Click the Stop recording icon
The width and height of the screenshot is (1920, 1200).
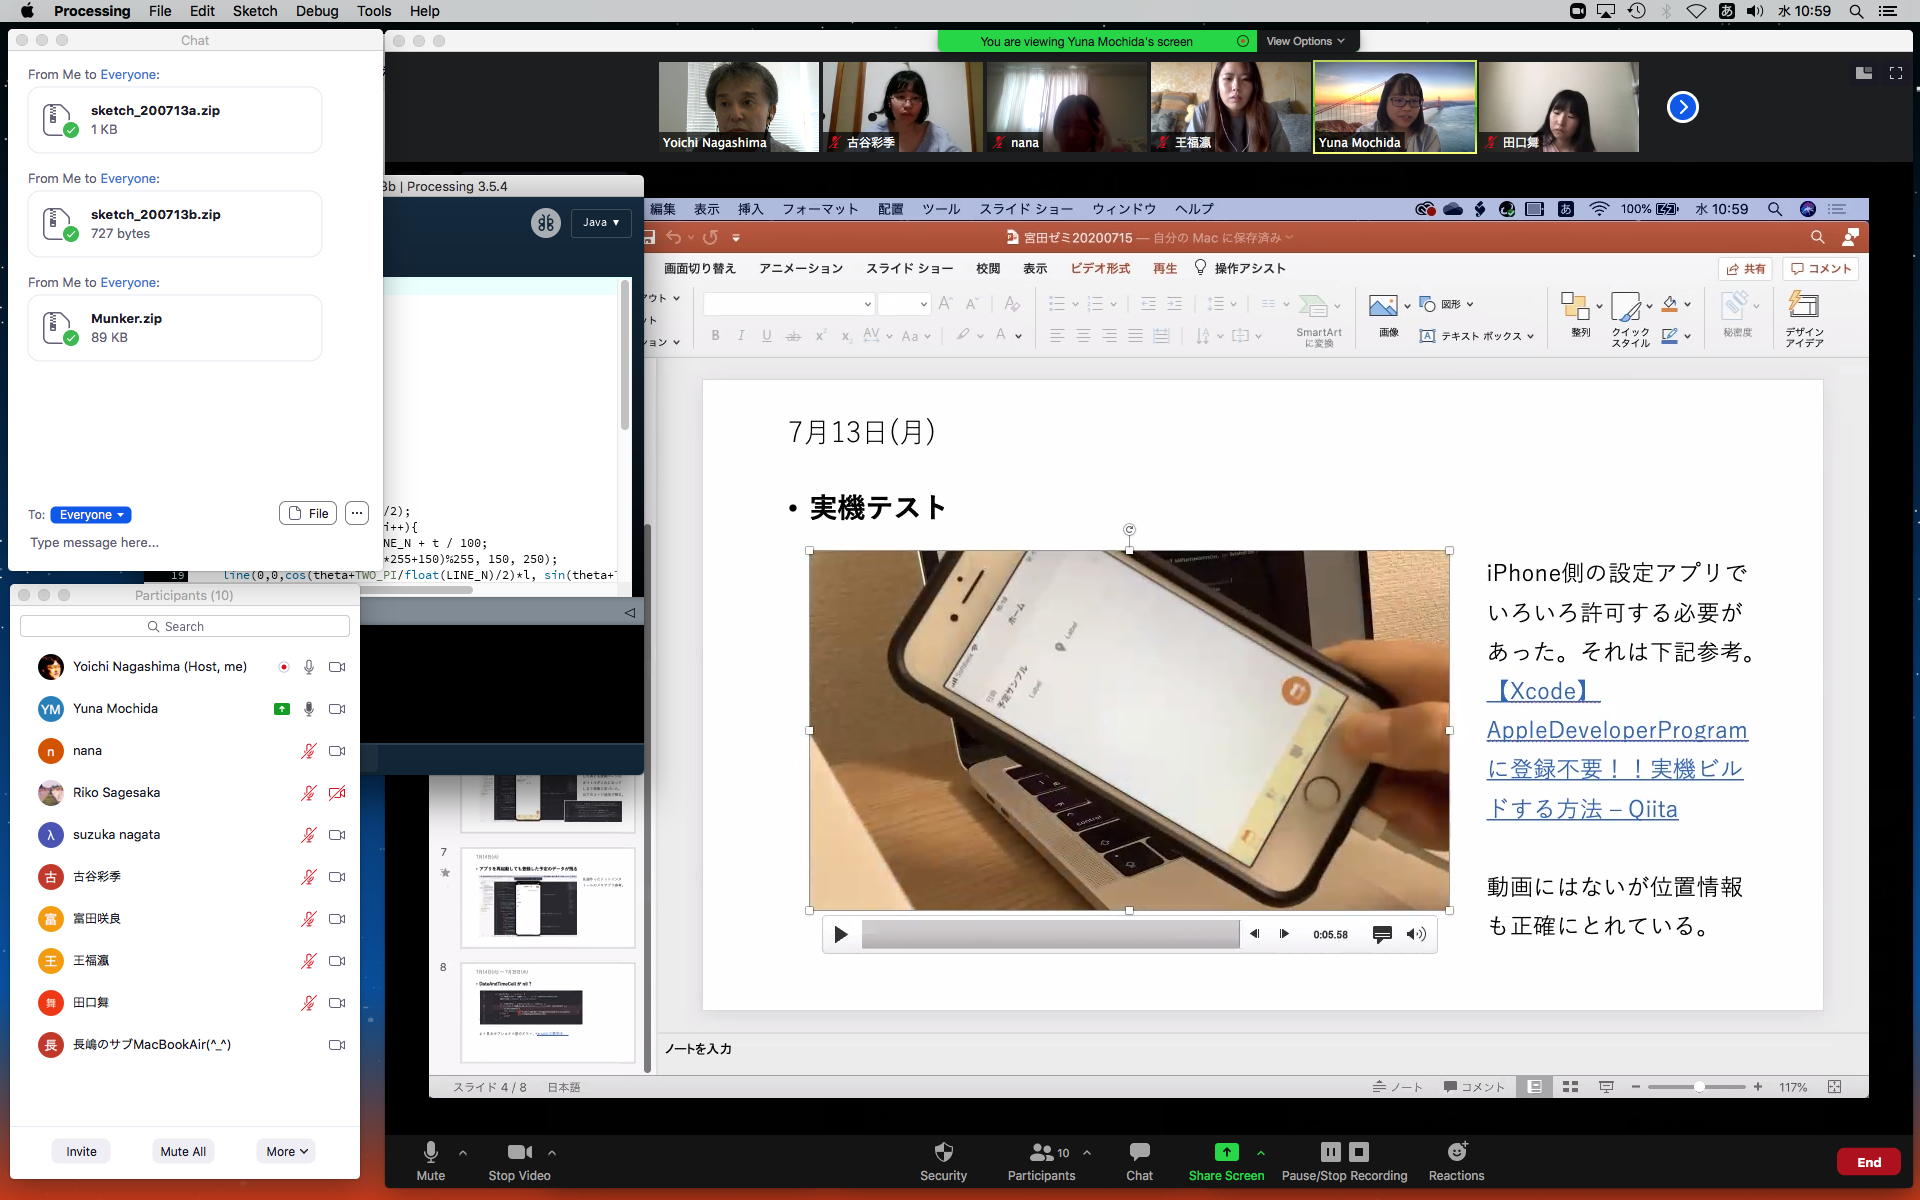pyautogui.click(x=1358, y=1152)
